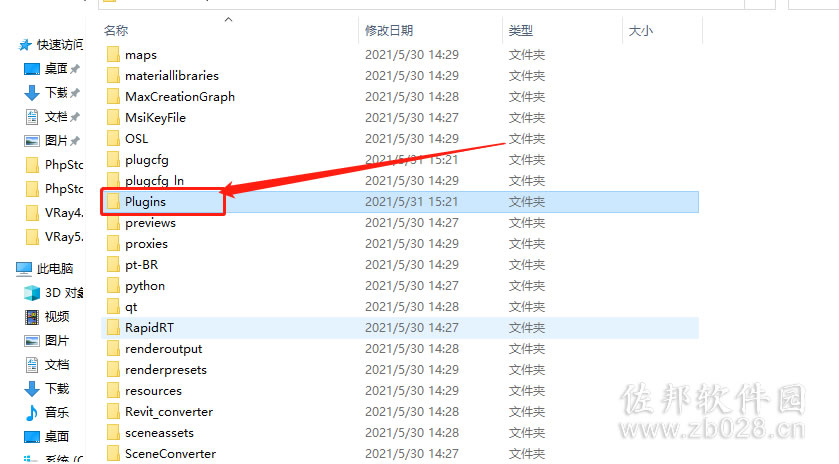Open 图片 under 此电脑
The height and width of the screenshot is (464, 839).
57,341
